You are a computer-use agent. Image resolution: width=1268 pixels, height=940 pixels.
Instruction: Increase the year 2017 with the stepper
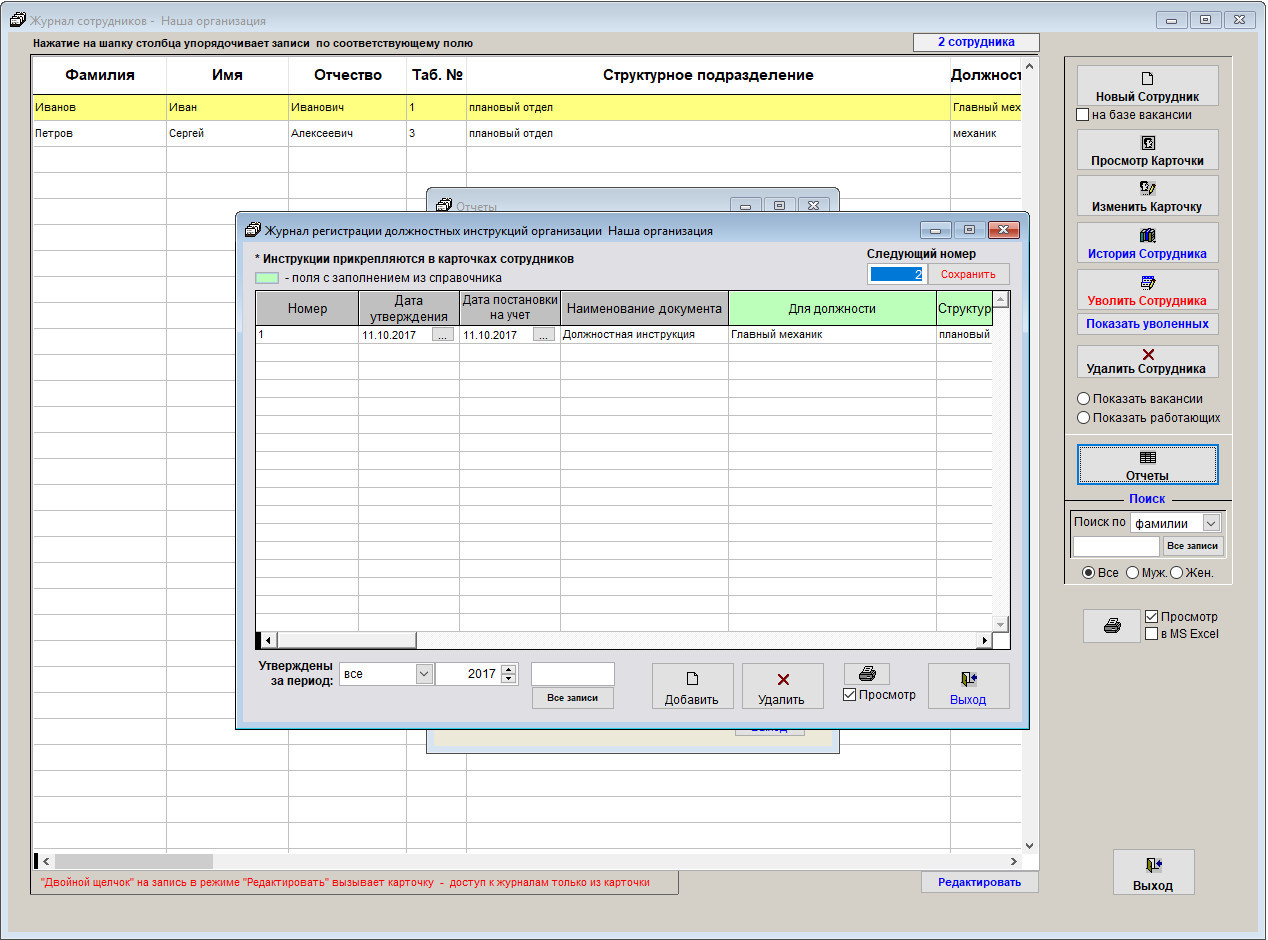(509, 669)
